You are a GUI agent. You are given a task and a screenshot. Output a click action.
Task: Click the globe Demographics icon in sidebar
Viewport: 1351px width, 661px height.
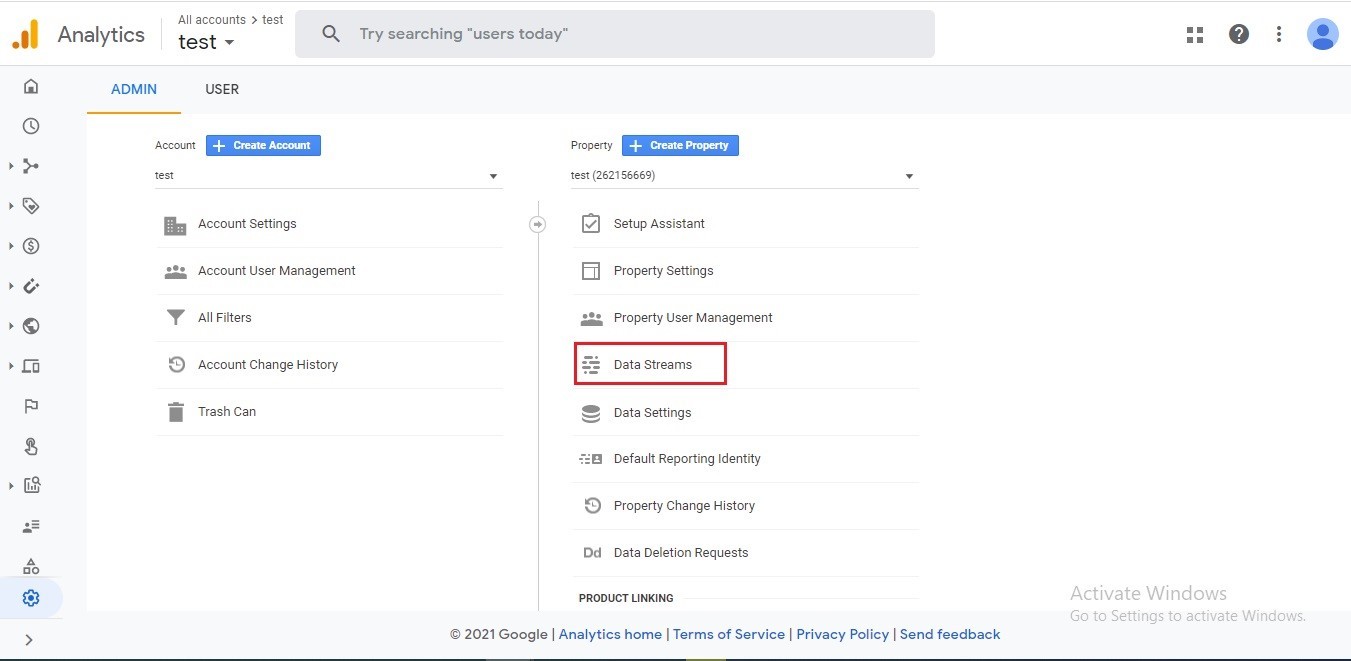(x=31, y=326)
